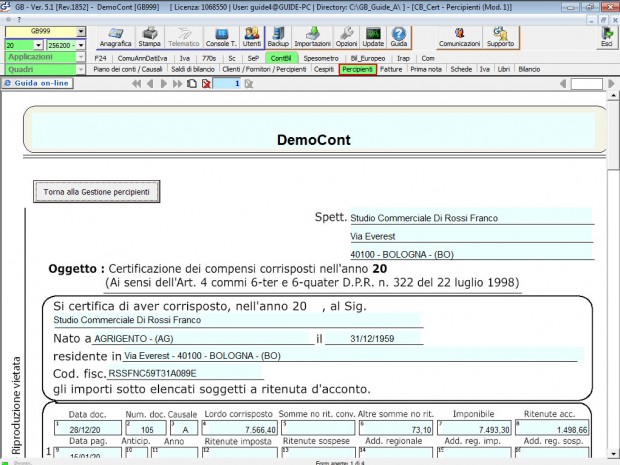Open Supporto toolbar icon

[x=501, y=37]
